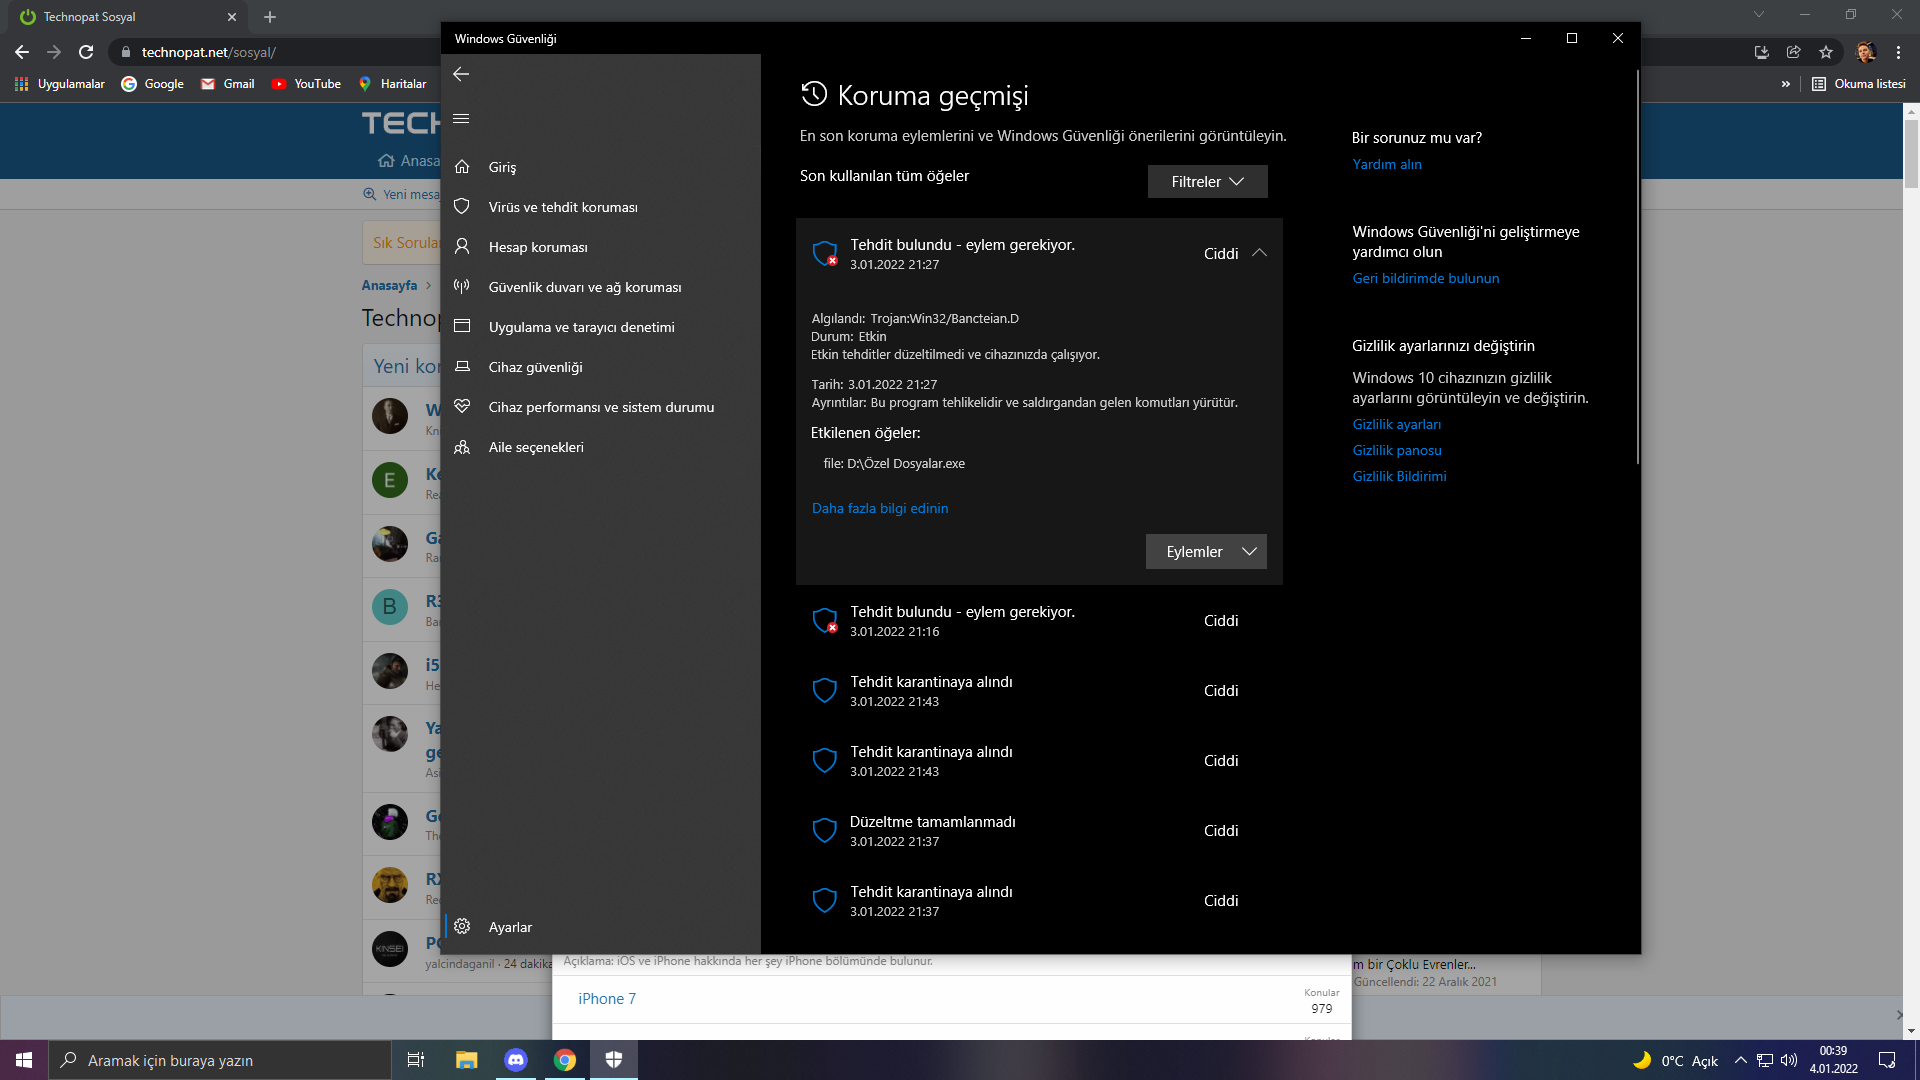Viewport: 1920px width, 1080px height.
Task: Click the Yardım alın link
Action: point(1387,164)
